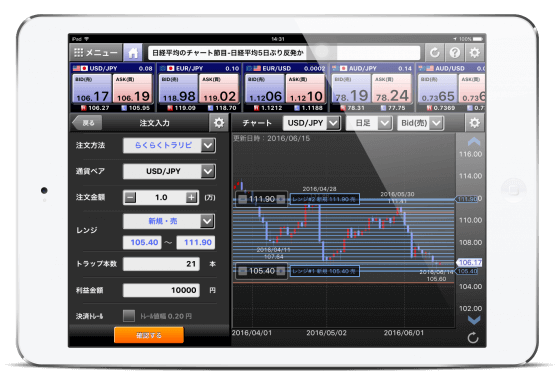Open the 新規・売 range type dropdown
The width and height of the screenshot is (560, 381).
(x=169, y=221)
